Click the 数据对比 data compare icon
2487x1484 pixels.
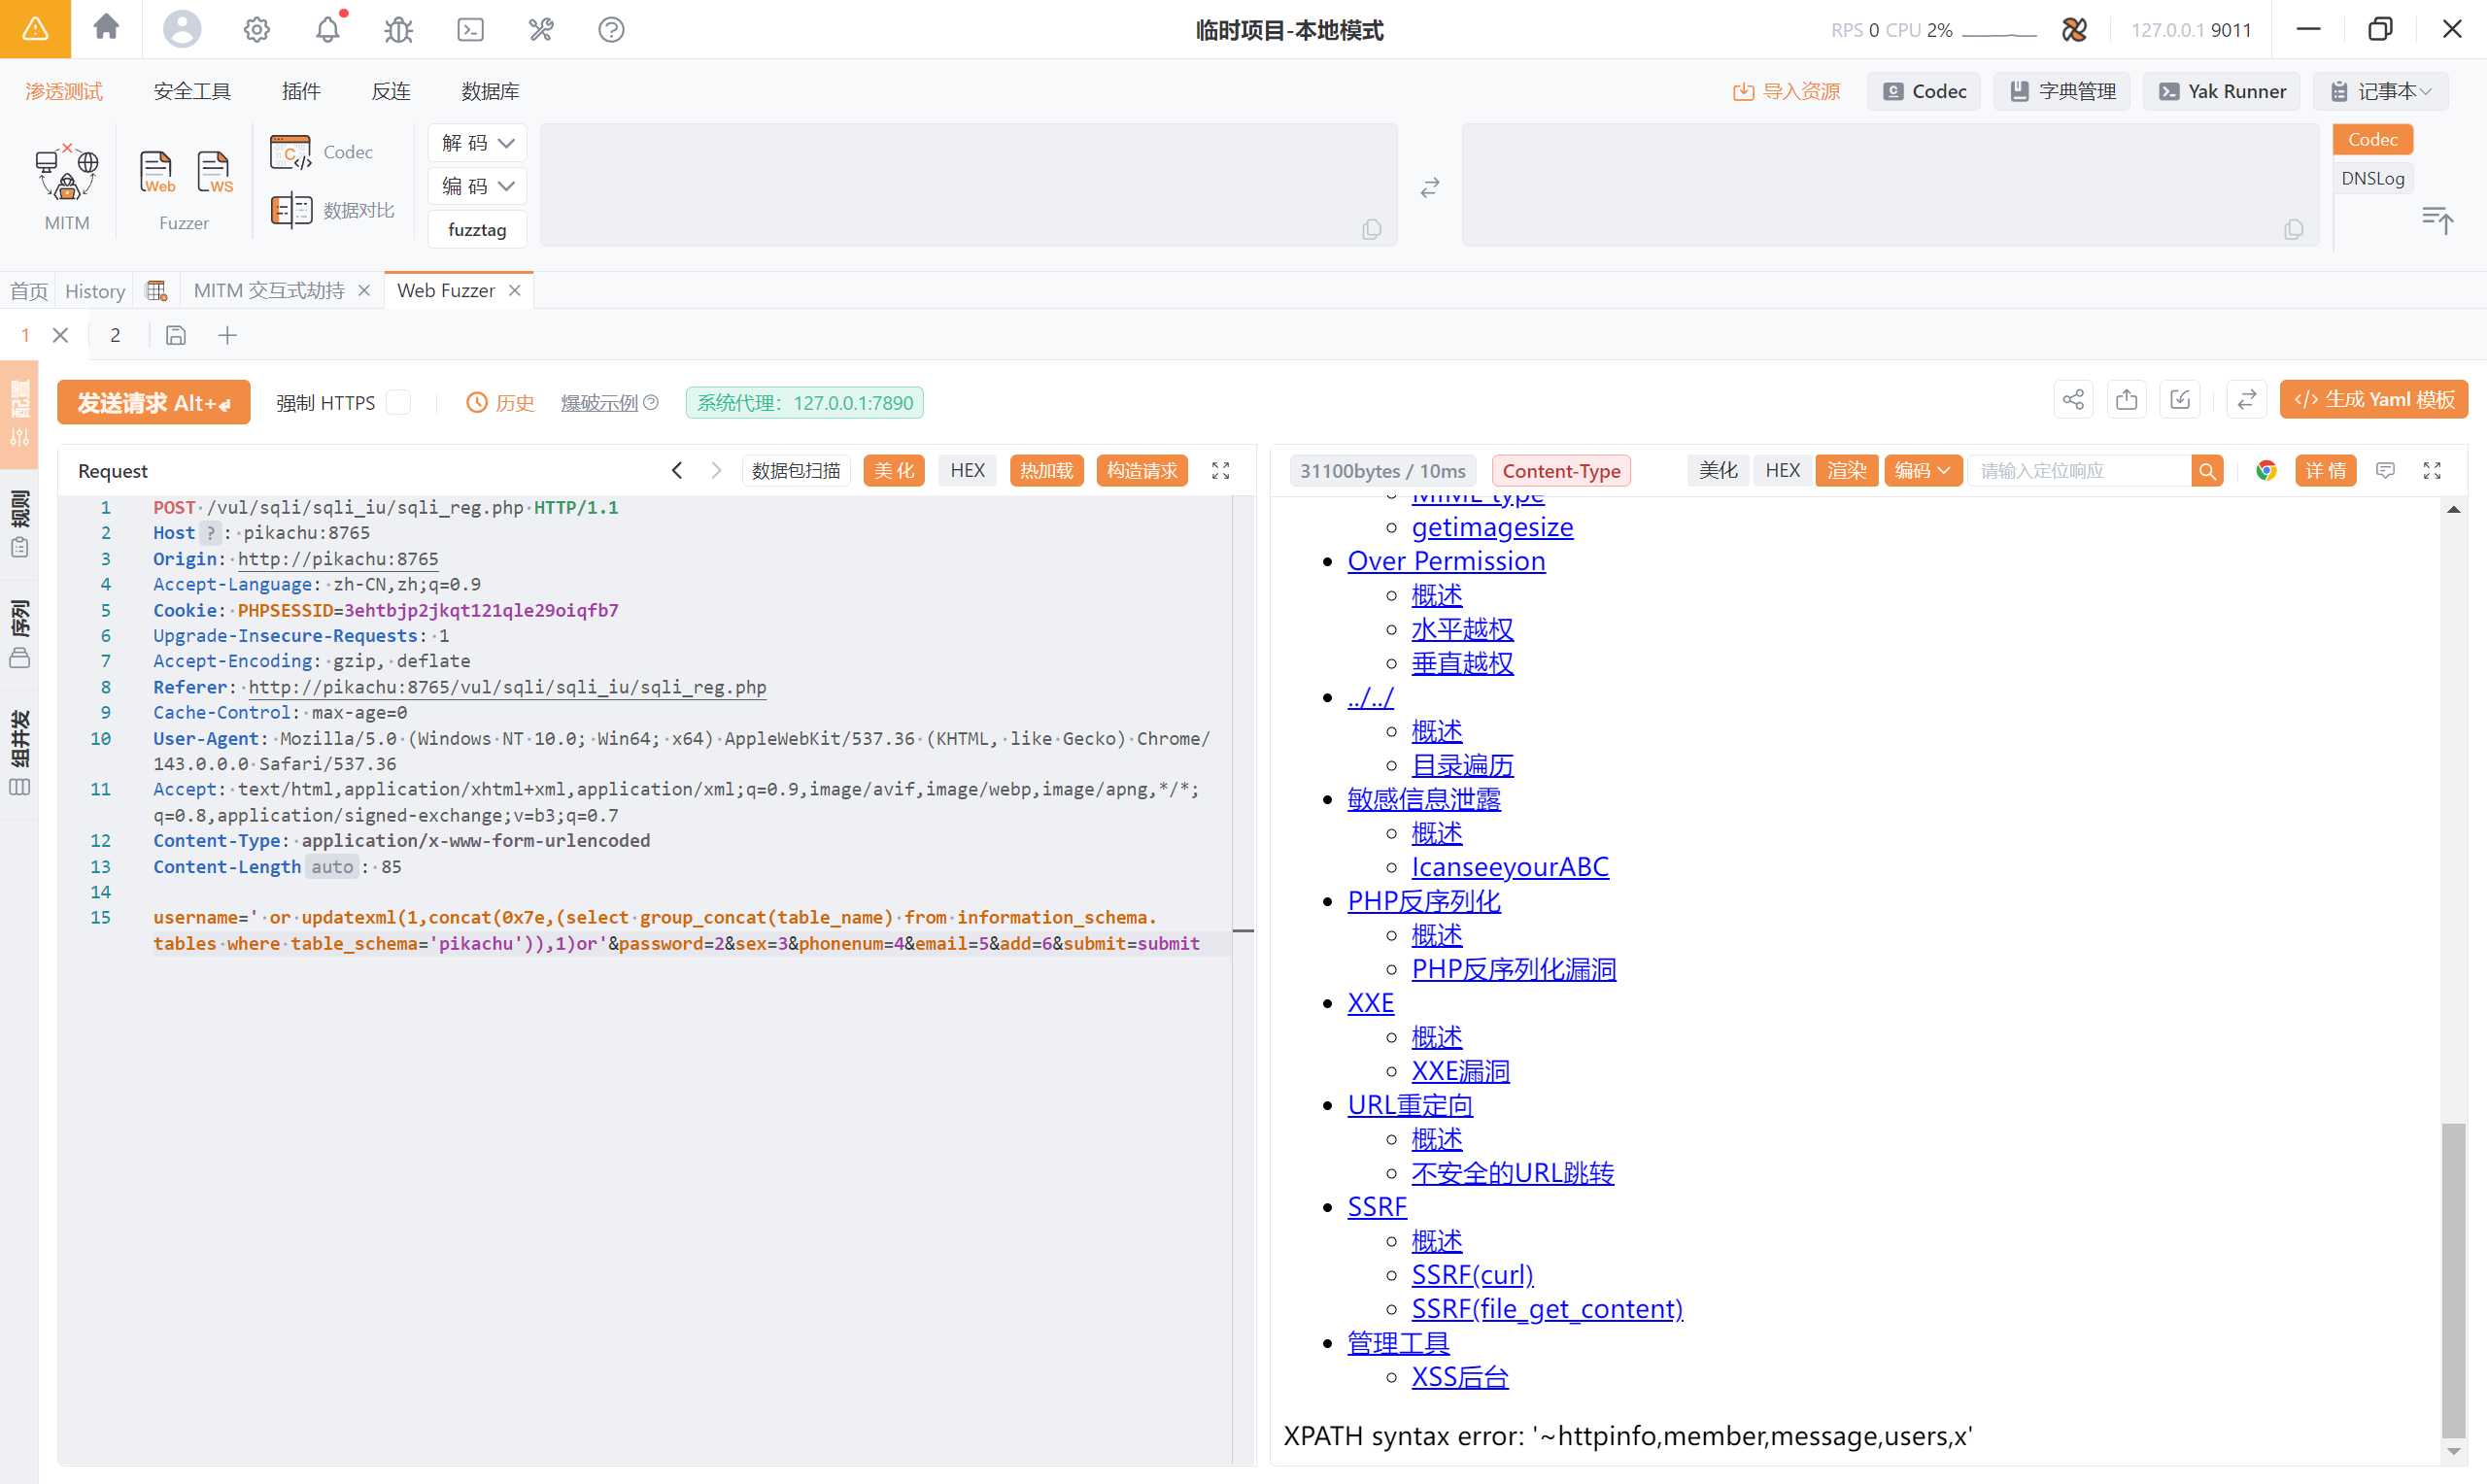coord(291,210)
